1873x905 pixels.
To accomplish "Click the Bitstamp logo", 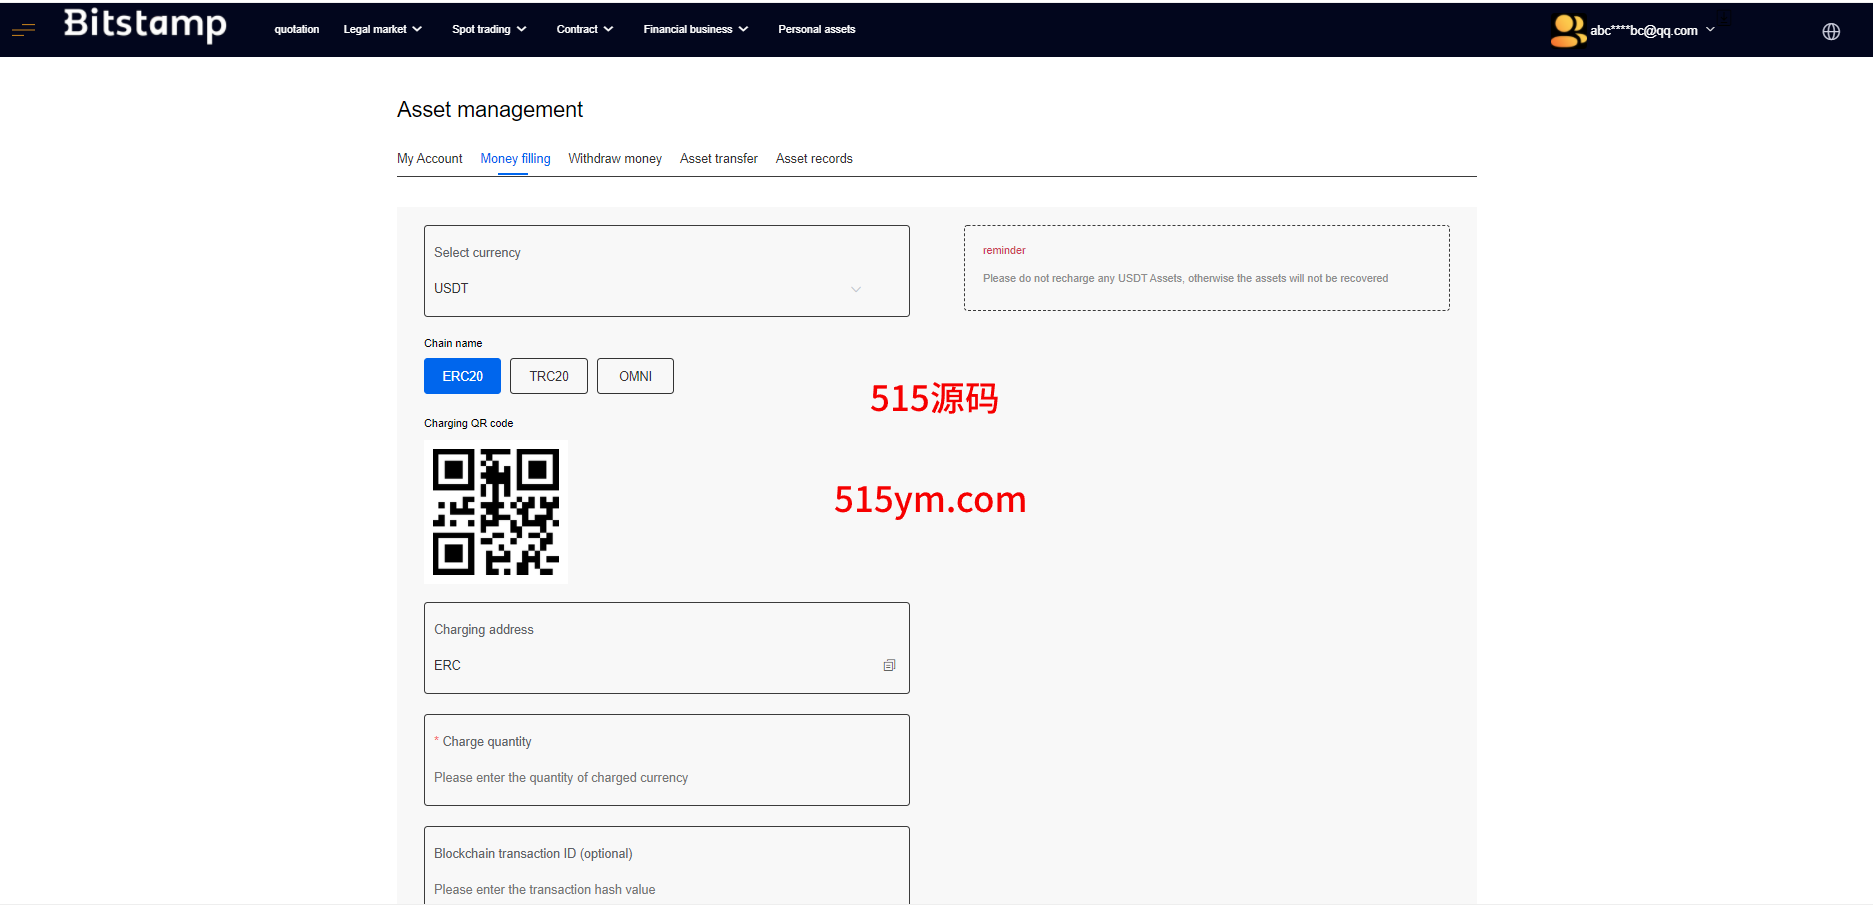I will click(145, 24).
